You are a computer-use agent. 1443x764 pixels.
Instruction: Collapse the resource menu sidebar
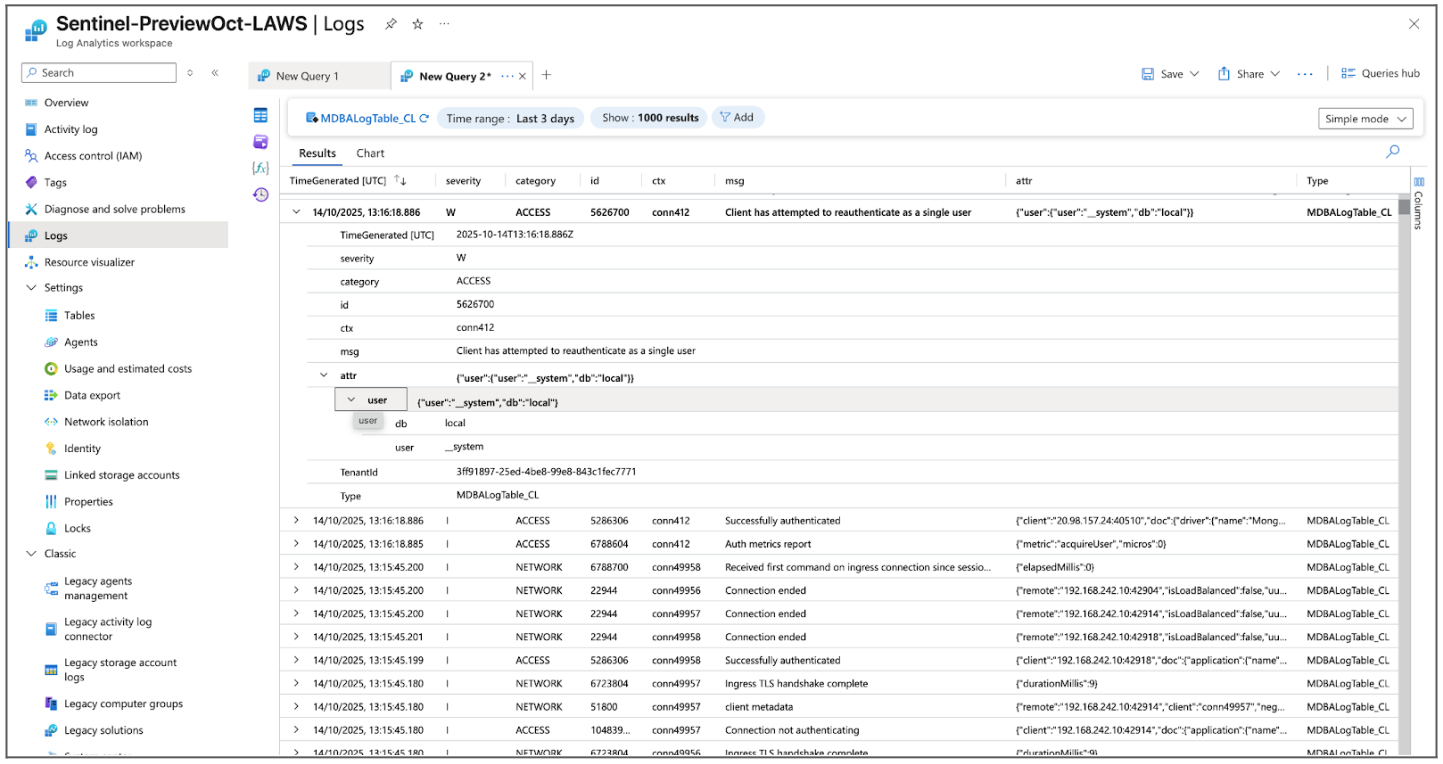coord(217,71)
